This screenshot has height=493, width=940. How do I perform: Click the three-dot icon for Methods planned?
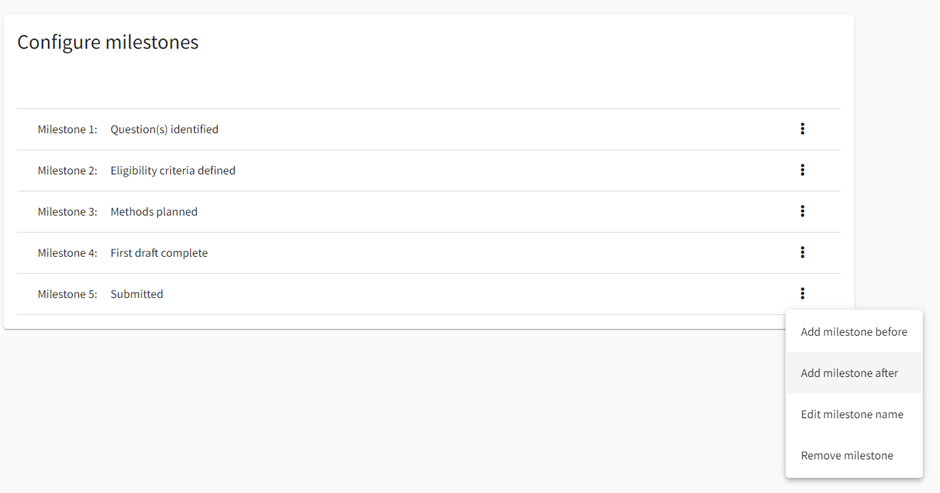coord(802,211)
